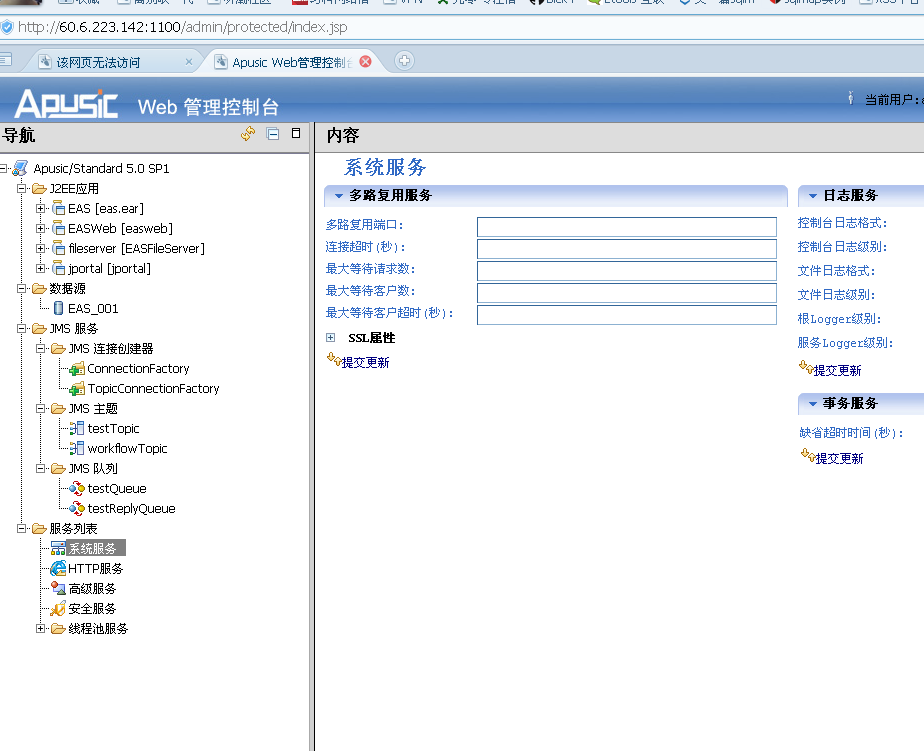This screenshot has height=751, width=924.
Task: Collapse the JMS 队列 node
Action: pos(40,469)
